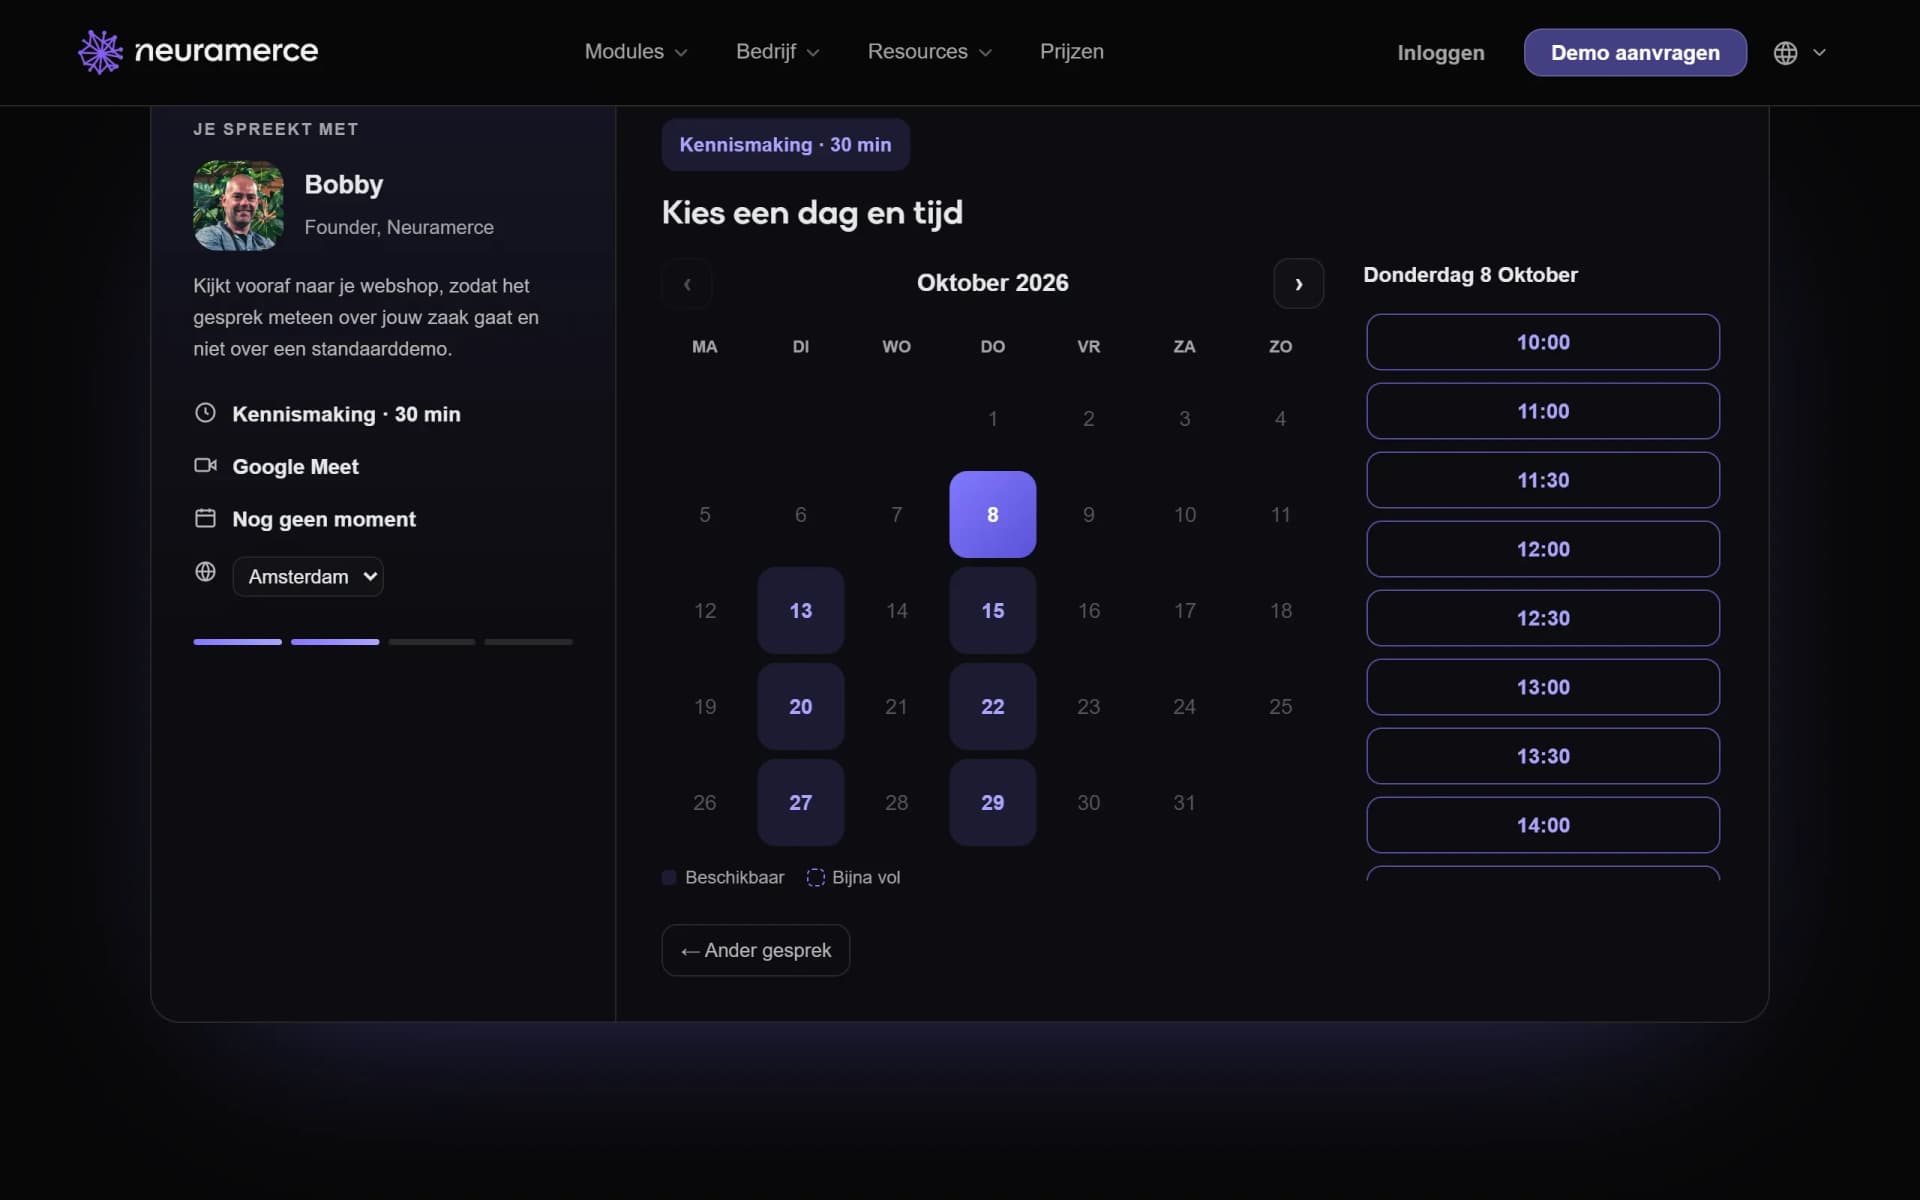Choose the 13:30 time slot
Screen dimensions: 1920x1200
tap(1543, 756)
